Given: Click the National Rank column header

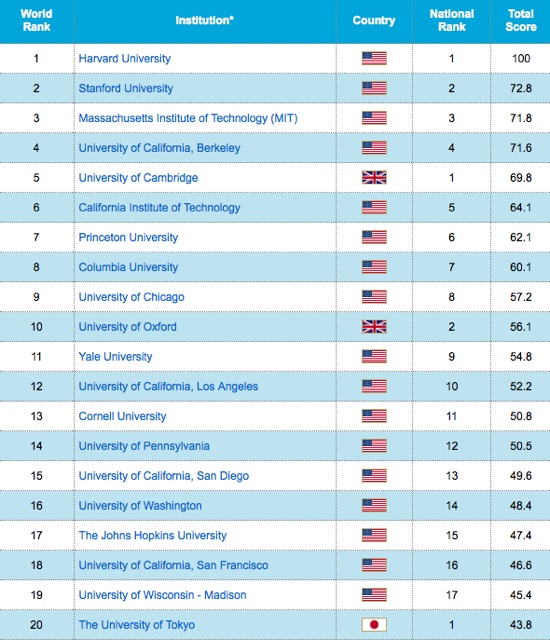Looking at the screenshot, I should (x=452, y=20).
